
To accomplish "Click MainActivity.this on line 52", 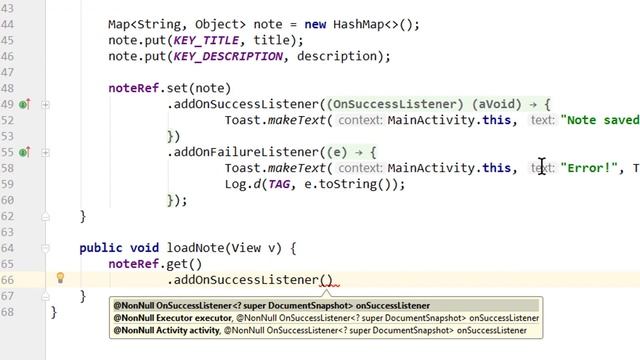I will tap(449, 120).
